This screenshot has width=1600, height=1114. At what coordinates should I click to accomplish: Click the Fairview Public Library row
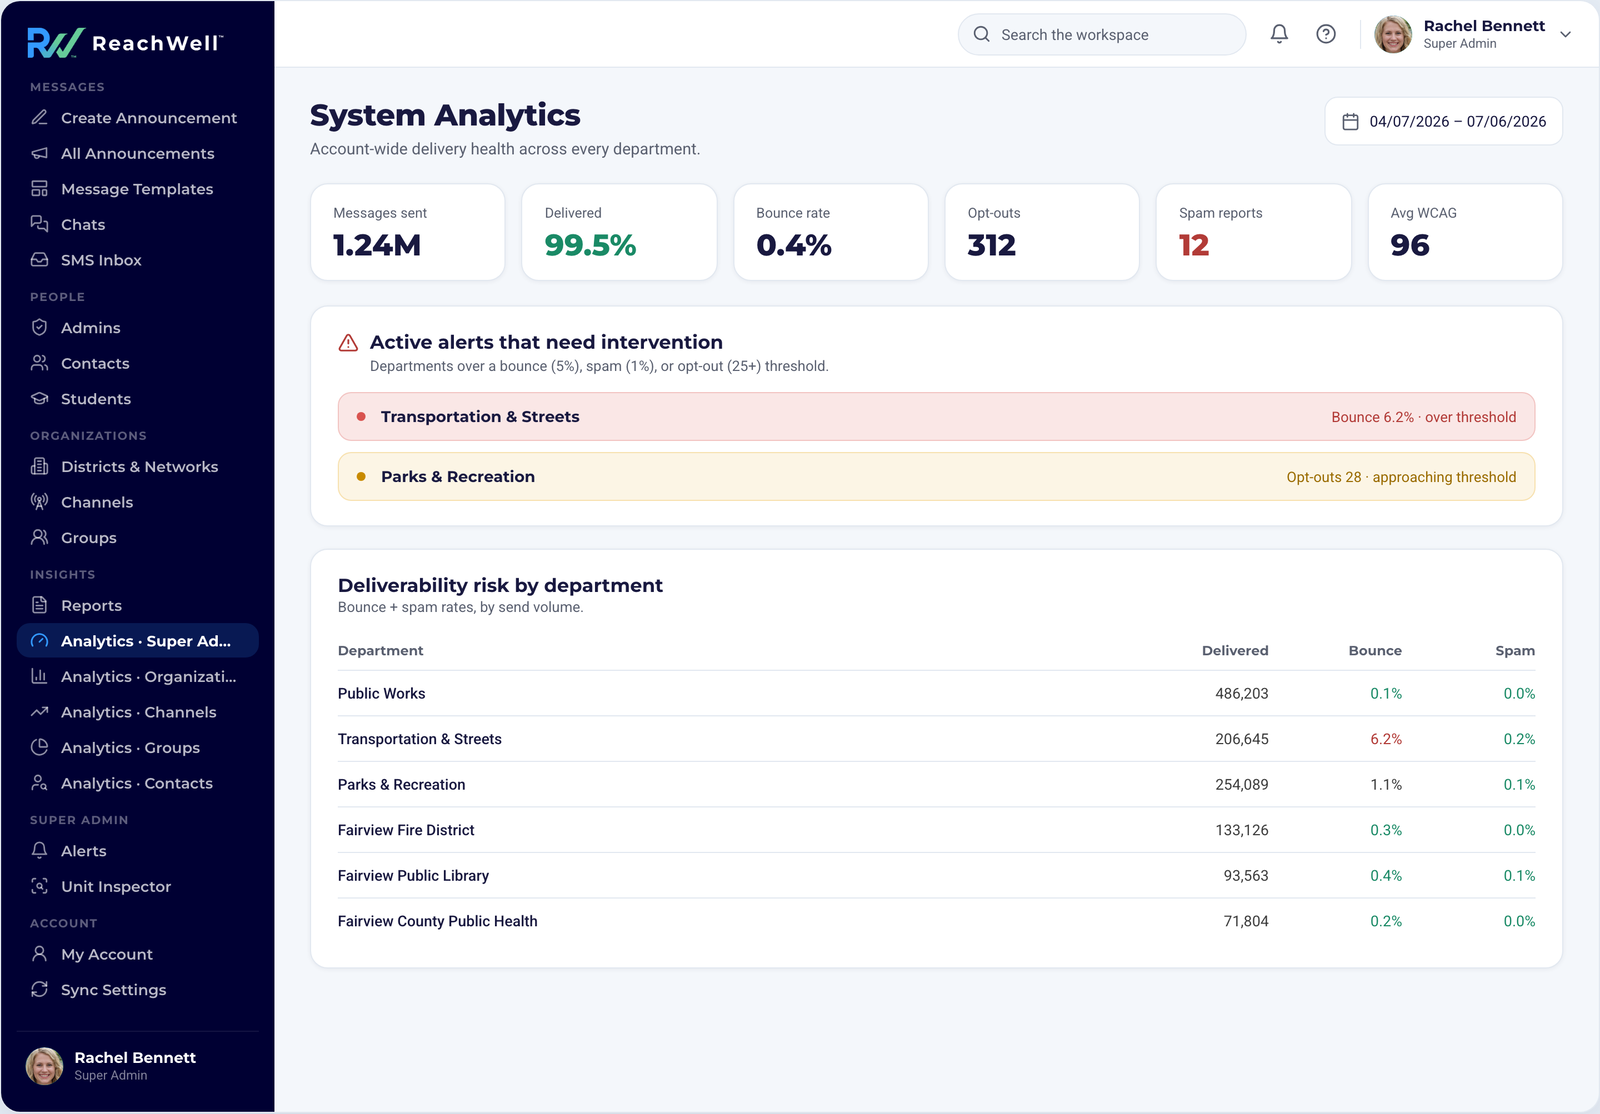[936, 875]
